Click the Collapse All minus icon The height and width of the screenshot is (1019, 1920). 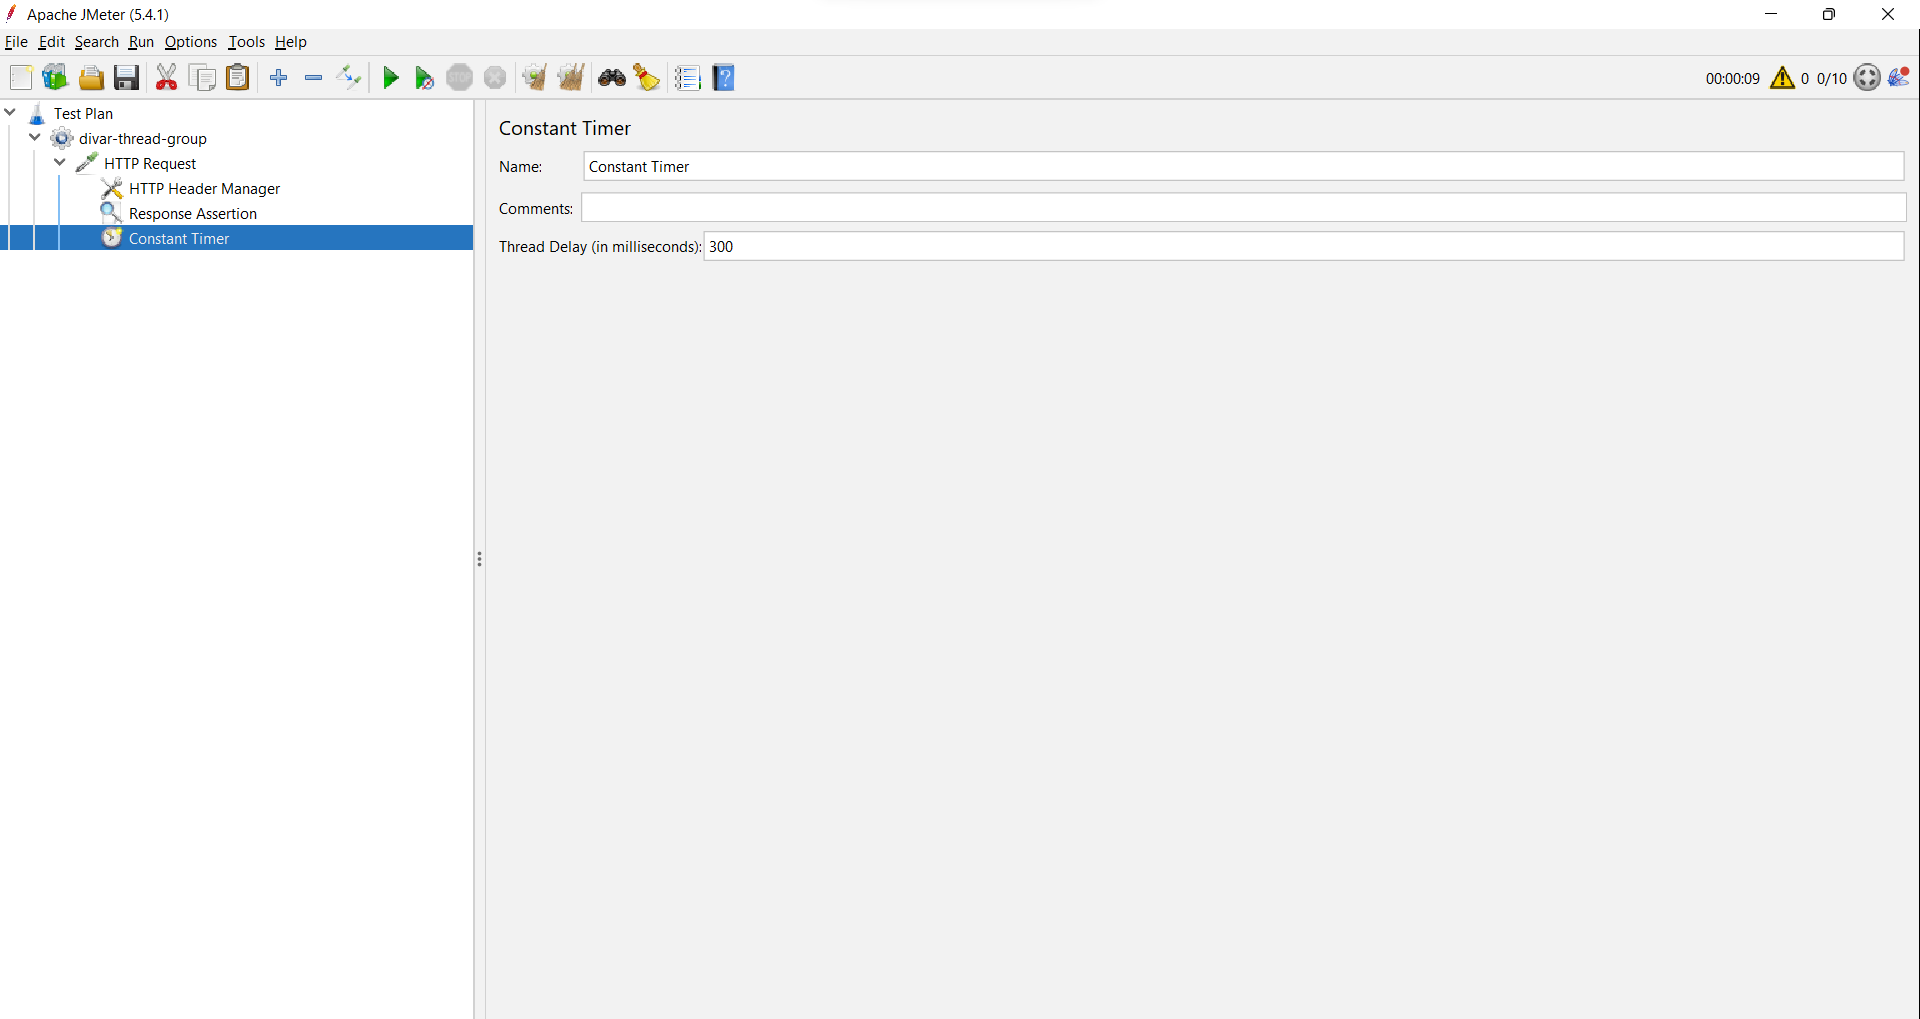click(x=314, y=78)
